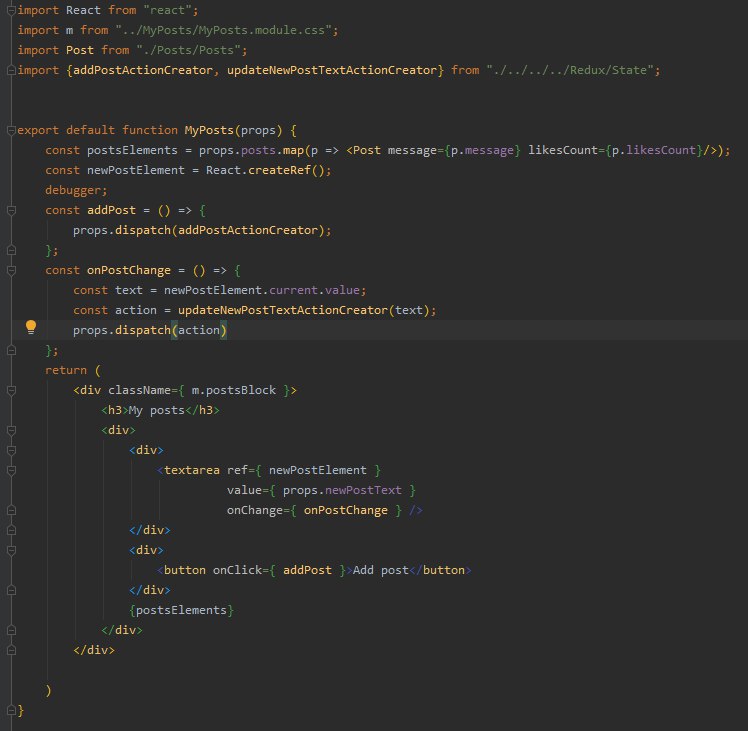This screenshot has width=748, height=731.
Task: Collapse the 'export default function MyPosts' block
Action: click(x=11, y=130)
